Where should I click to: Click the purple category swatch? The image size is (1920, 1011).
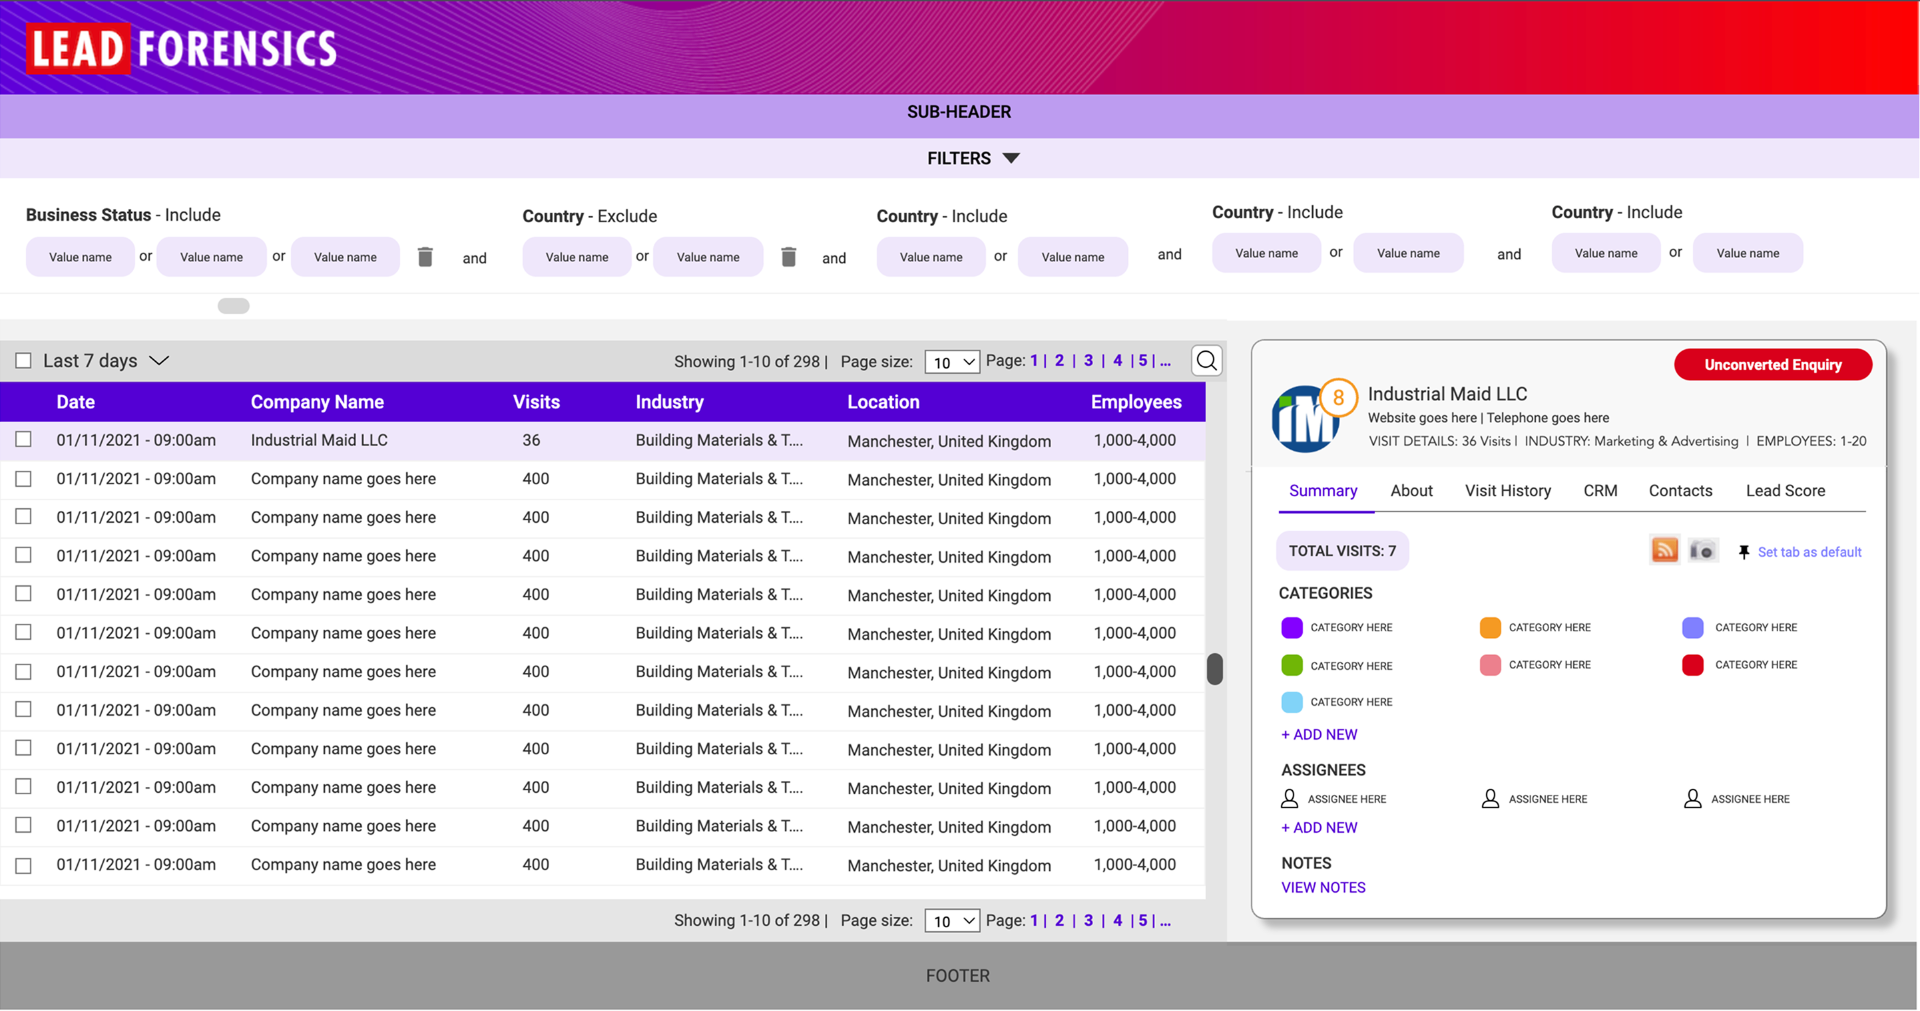click(x=1291, y=627)
